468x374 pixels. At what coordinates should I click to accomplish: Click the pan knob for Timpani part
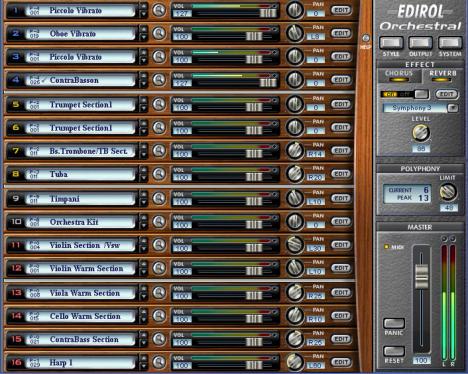click(295, 198)
